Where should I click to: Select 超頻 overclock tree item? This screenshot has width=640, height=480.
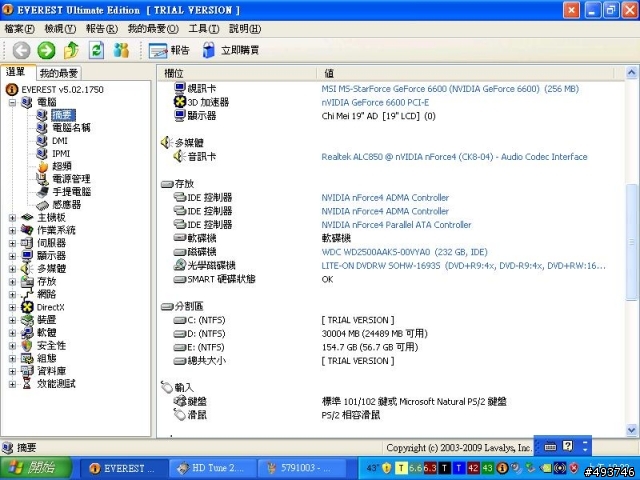point(62,166)
